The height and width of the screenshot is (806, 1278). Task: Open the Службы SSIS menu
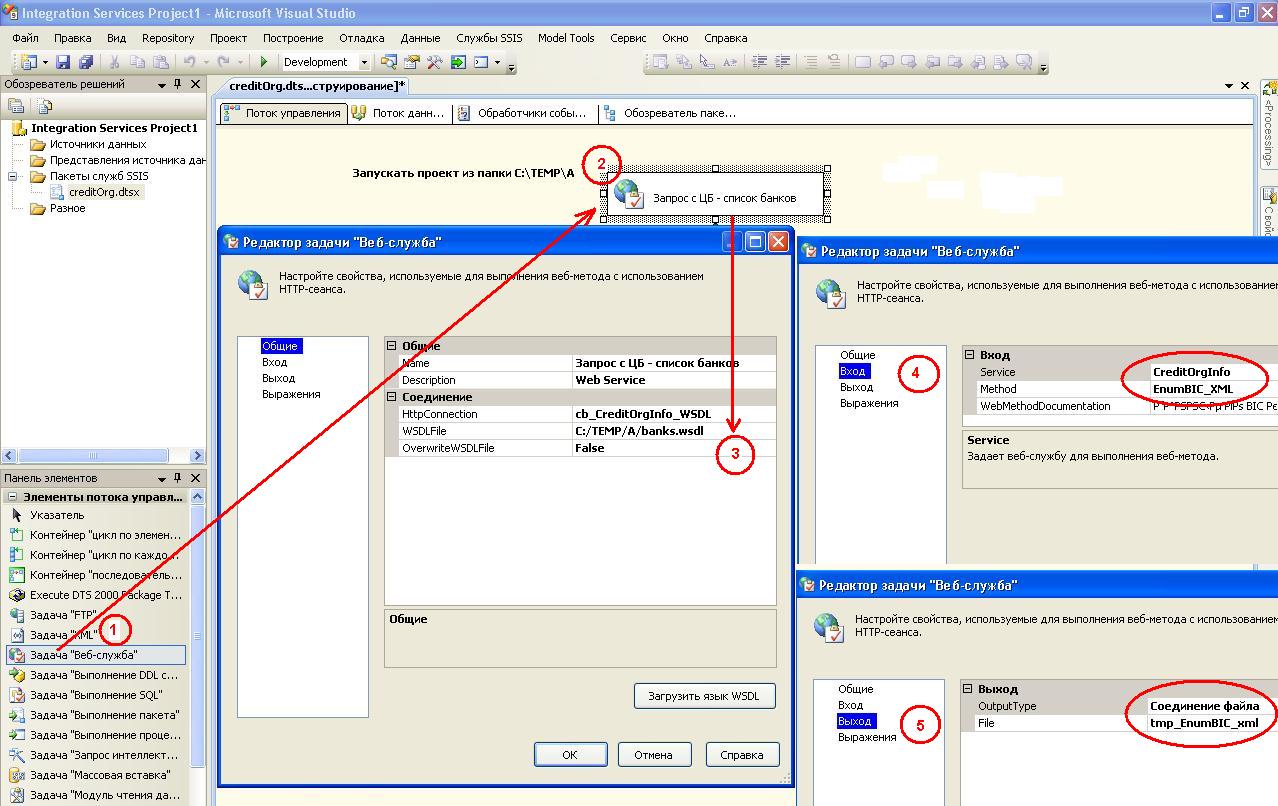point(490,38)
